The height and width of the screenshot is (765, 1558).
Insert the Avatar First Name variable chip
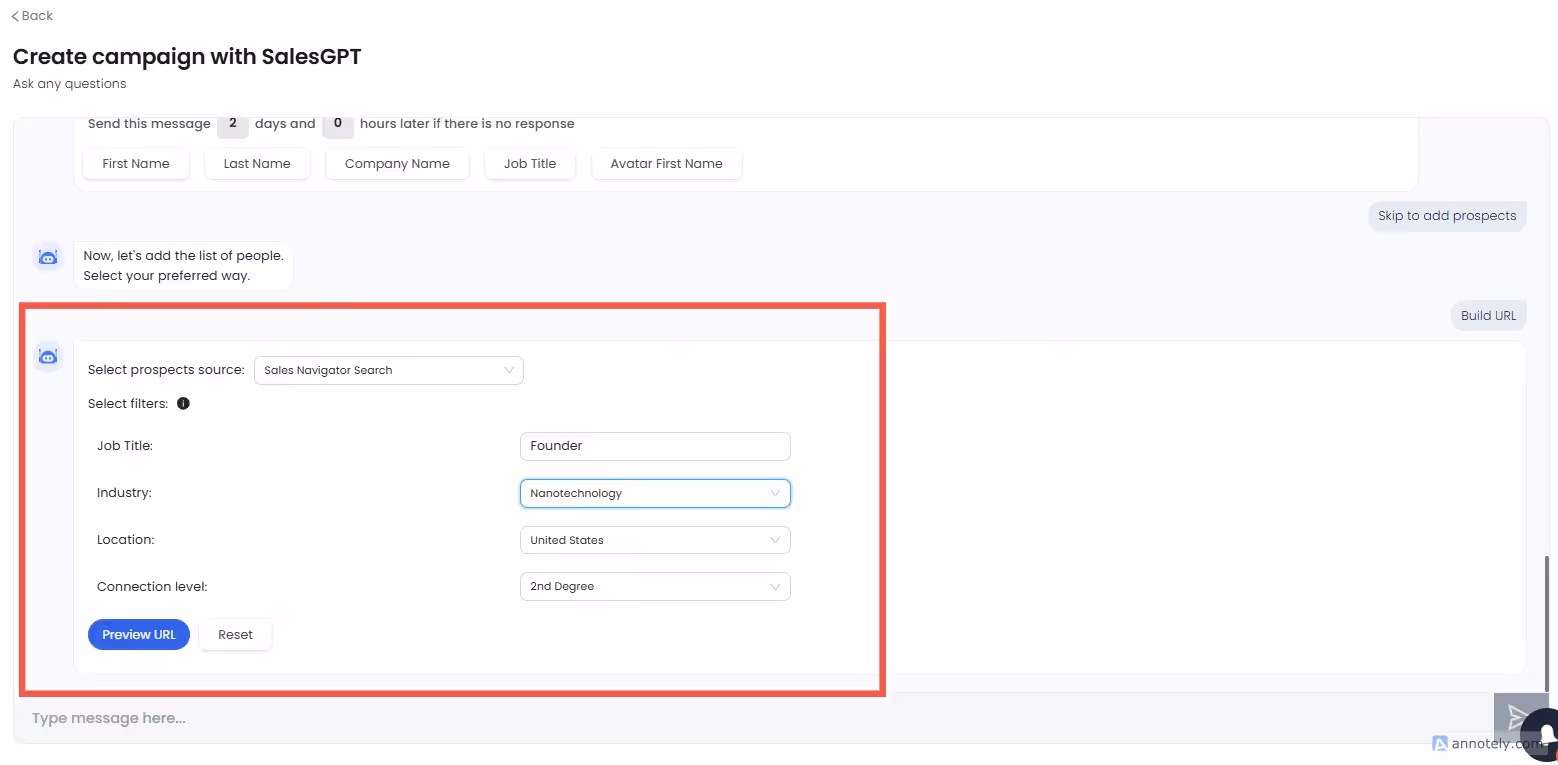pos(666,163)
